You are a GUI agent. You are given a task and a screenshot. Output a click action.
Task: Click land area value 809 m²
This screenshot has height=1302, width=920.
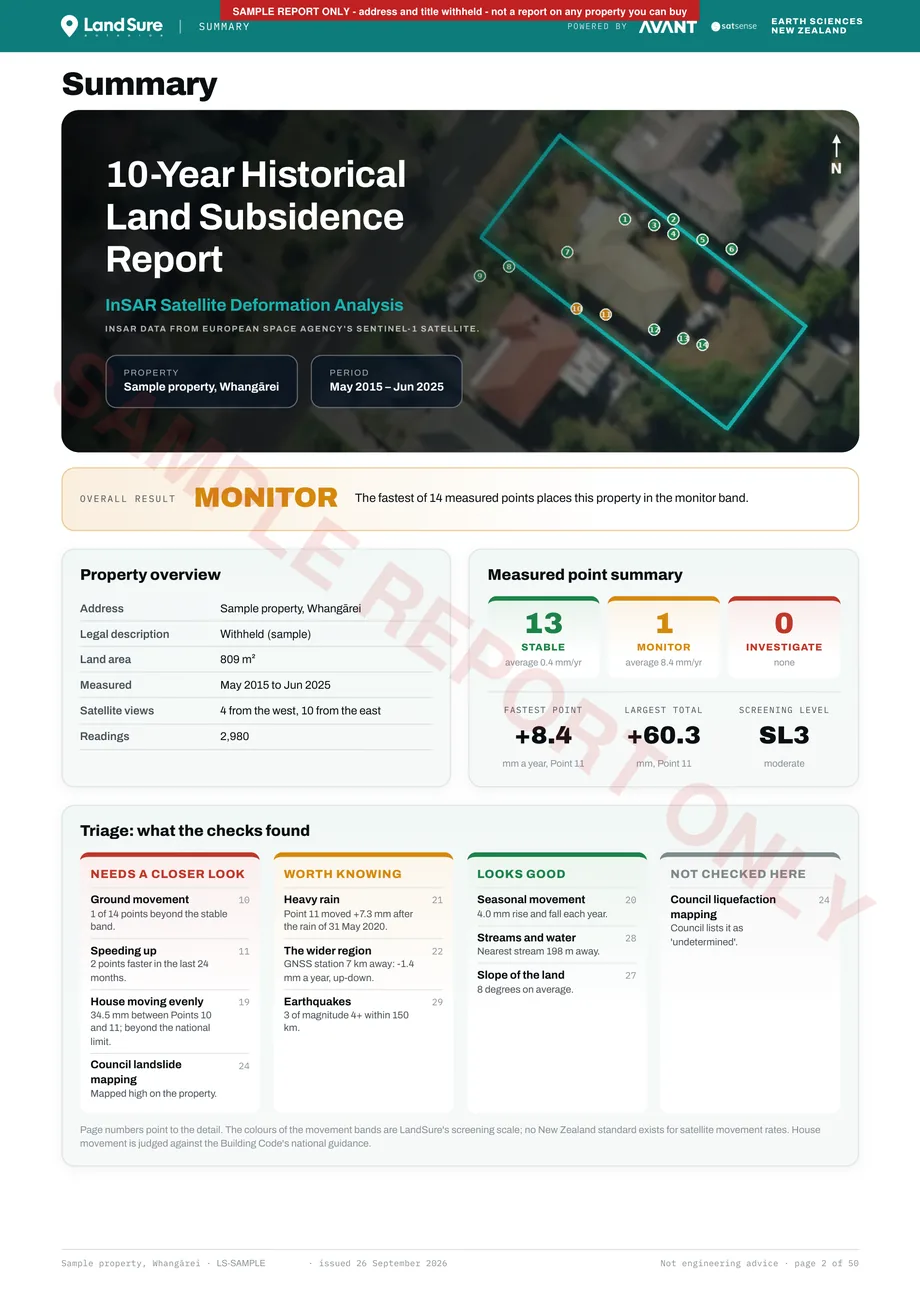pos(238,660)
